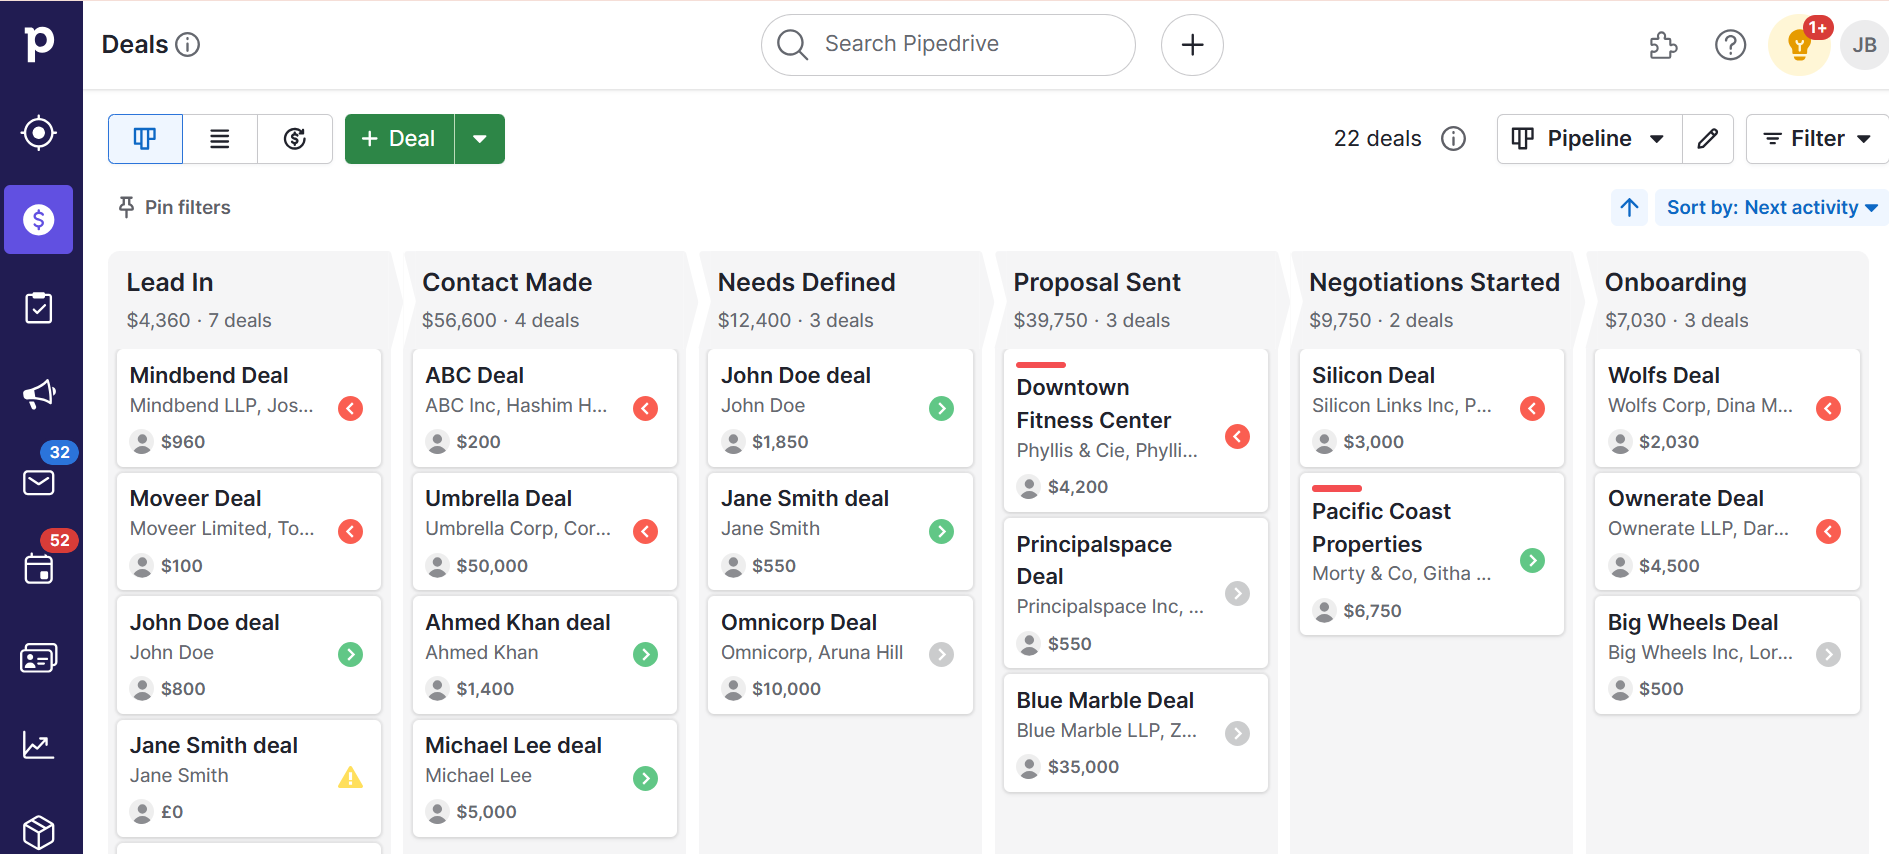
Task: Expand the arrow beside the Deal button
Action: 480,138
